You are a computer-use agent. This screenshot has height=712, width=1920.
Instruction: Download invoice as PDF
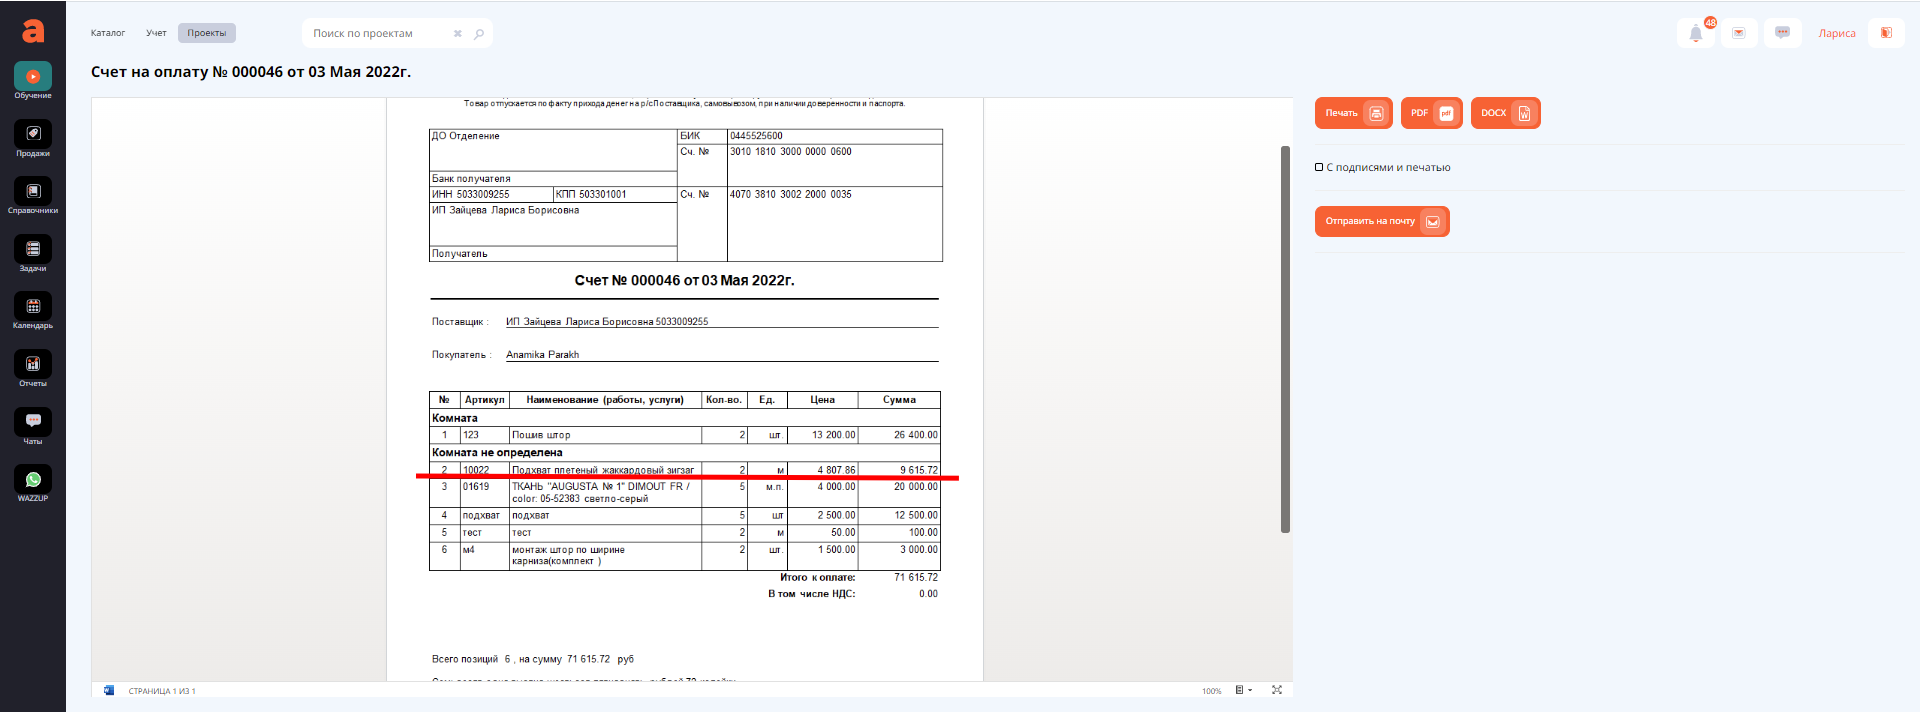1431,113
